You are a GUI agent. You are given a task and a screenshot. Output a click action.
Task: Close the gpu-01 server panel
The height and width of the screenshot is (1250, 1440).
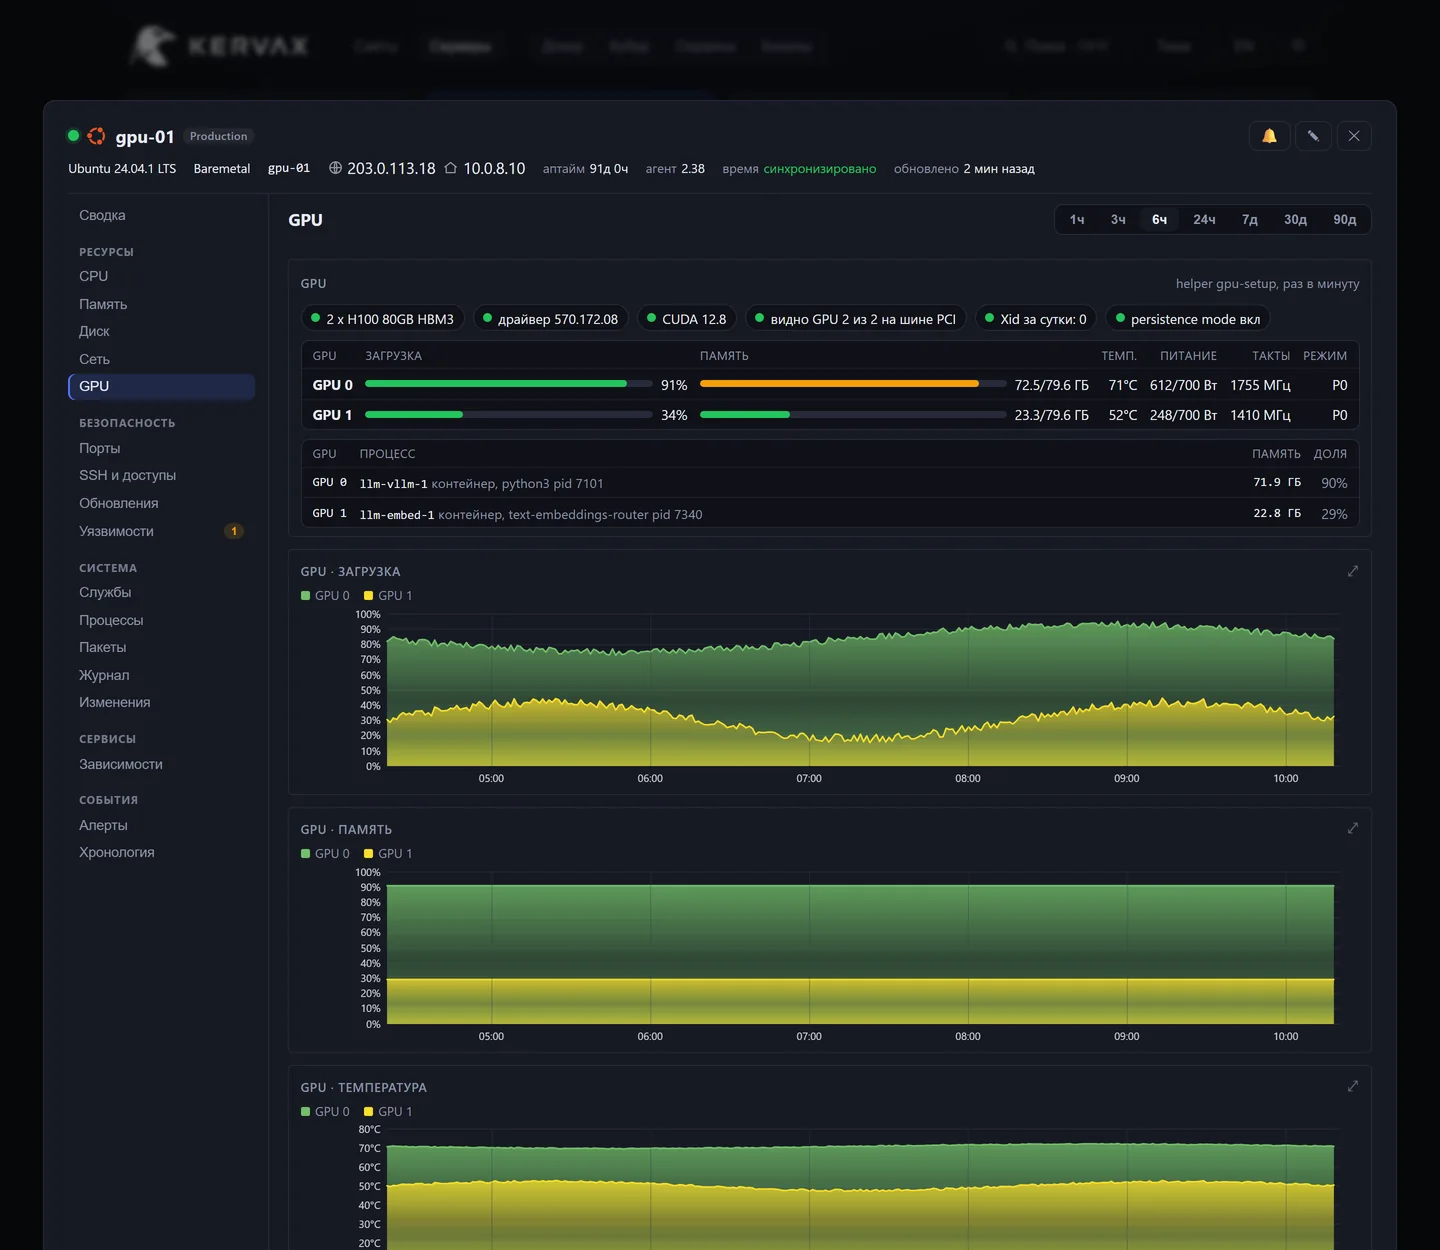1354,136
